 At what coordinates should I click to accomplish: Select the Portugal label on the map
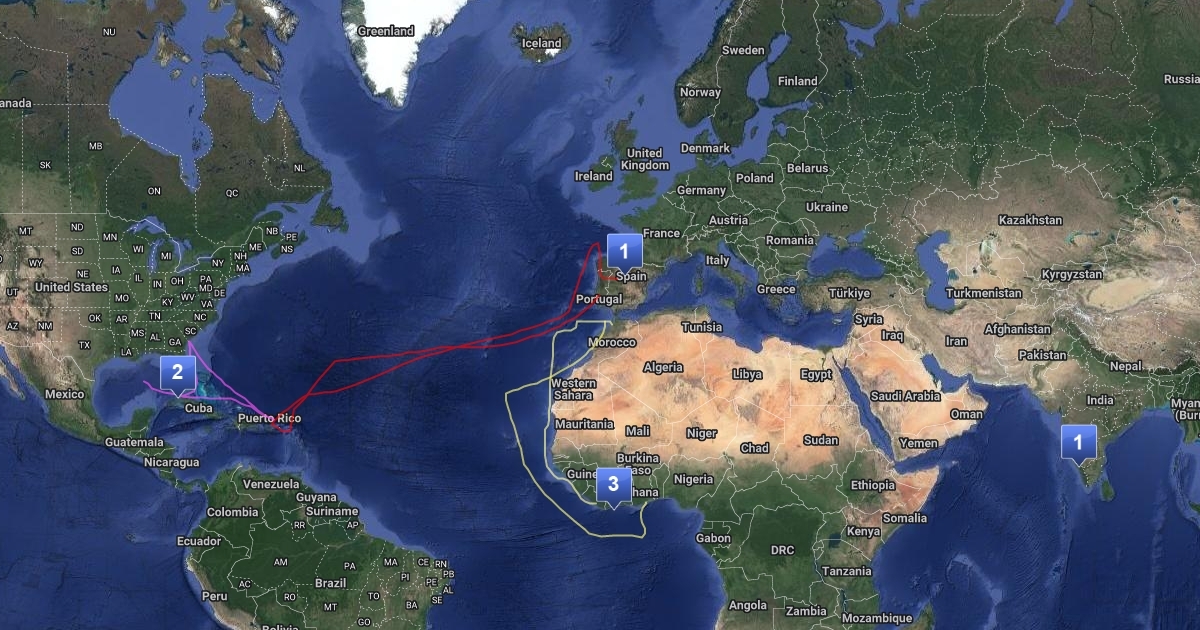pos(600,299)
